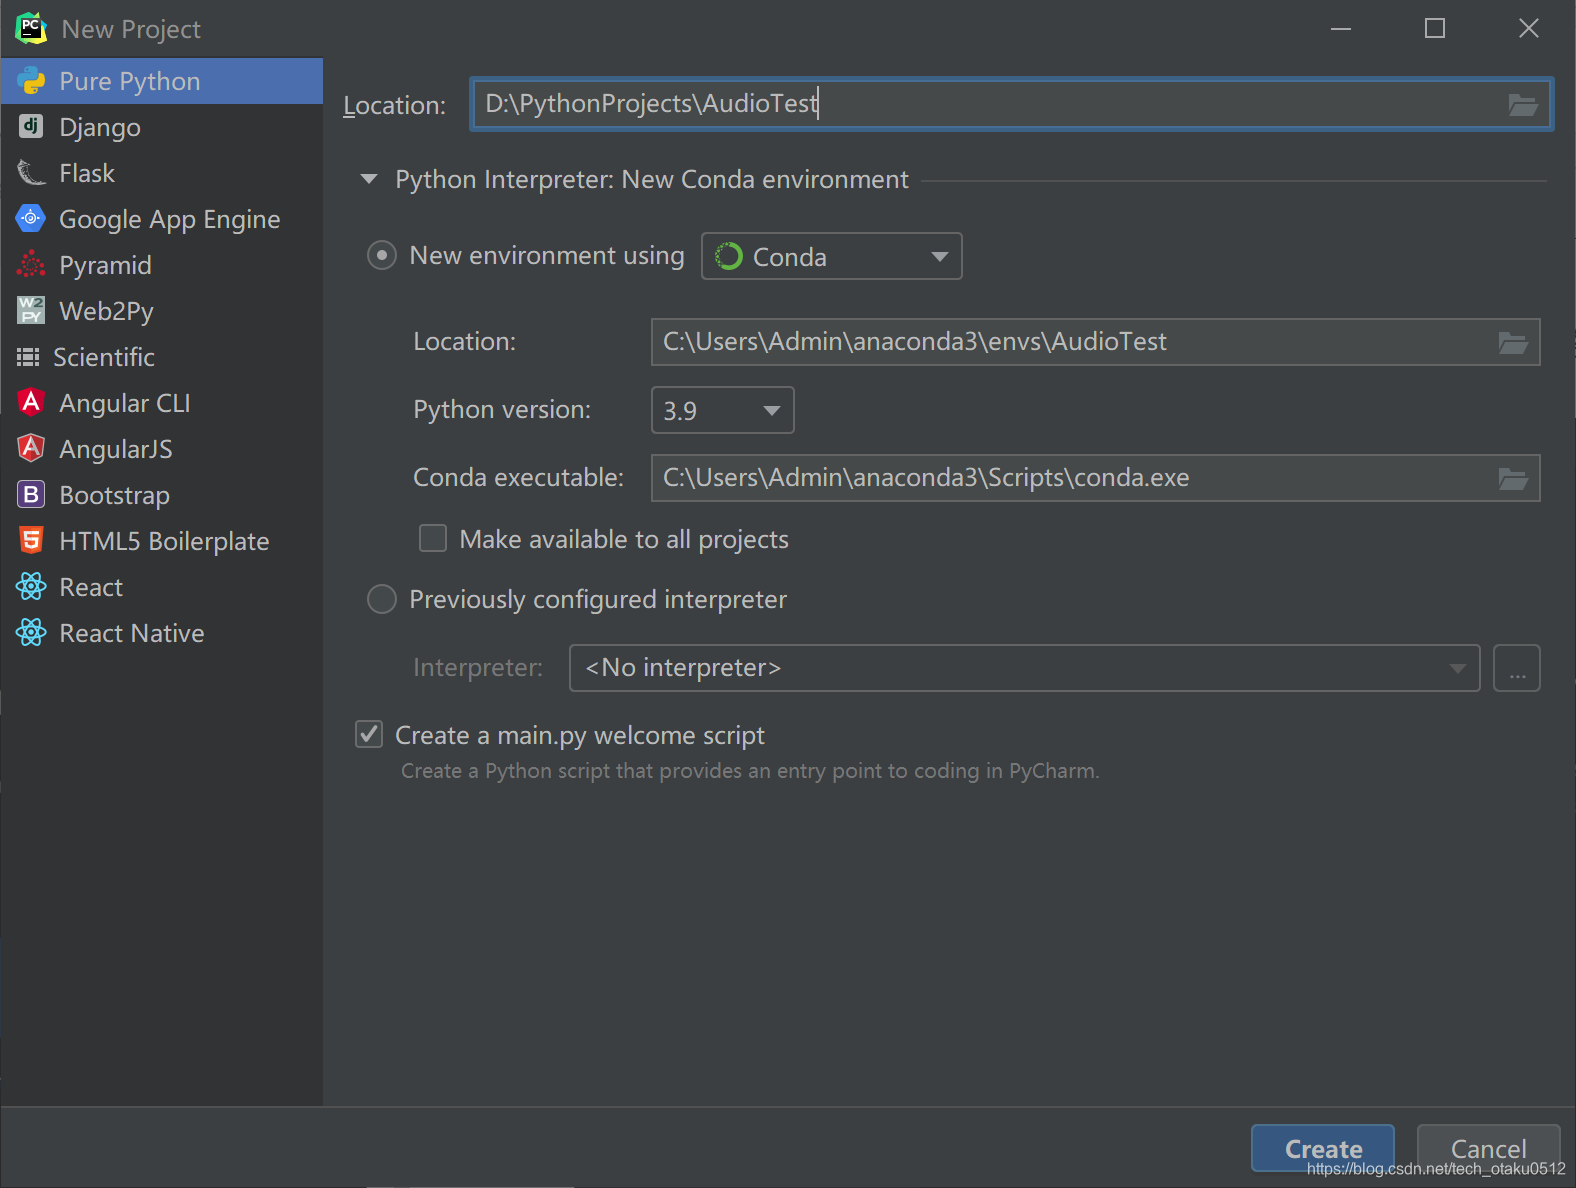Viewport: 1576px width, 1188px height.
Task: Select Django project type label
Action: tap(100, 128)
